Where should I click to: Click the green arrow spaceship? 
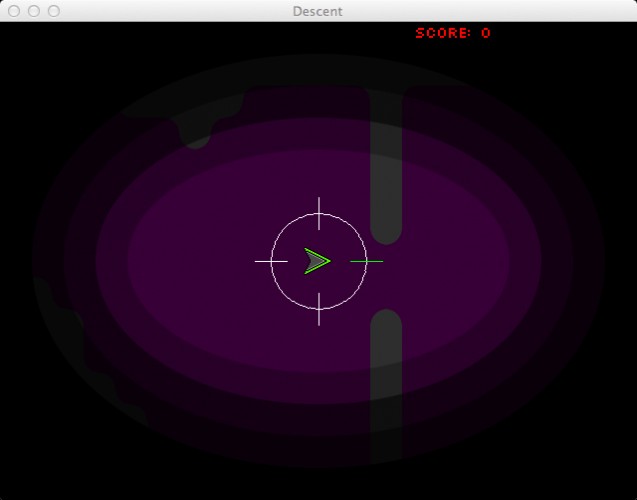pos(317,261)
